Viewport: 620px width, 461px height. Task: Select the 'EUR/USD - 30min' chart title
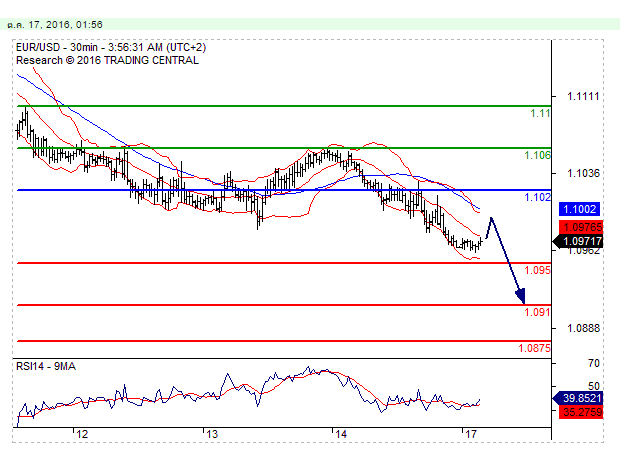coord(57,47)
